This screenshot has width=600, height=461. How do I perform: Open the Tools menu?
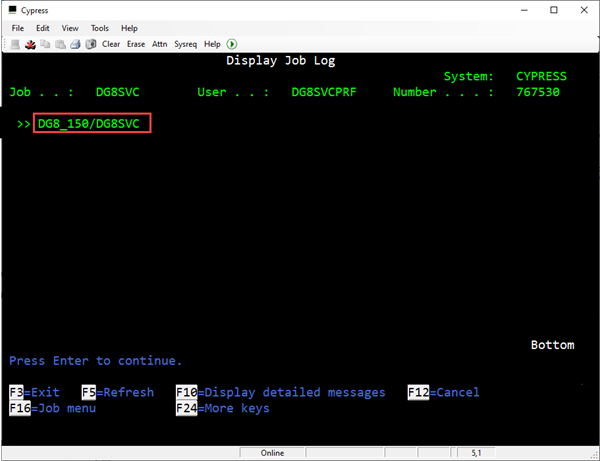(x=99, y=28)
